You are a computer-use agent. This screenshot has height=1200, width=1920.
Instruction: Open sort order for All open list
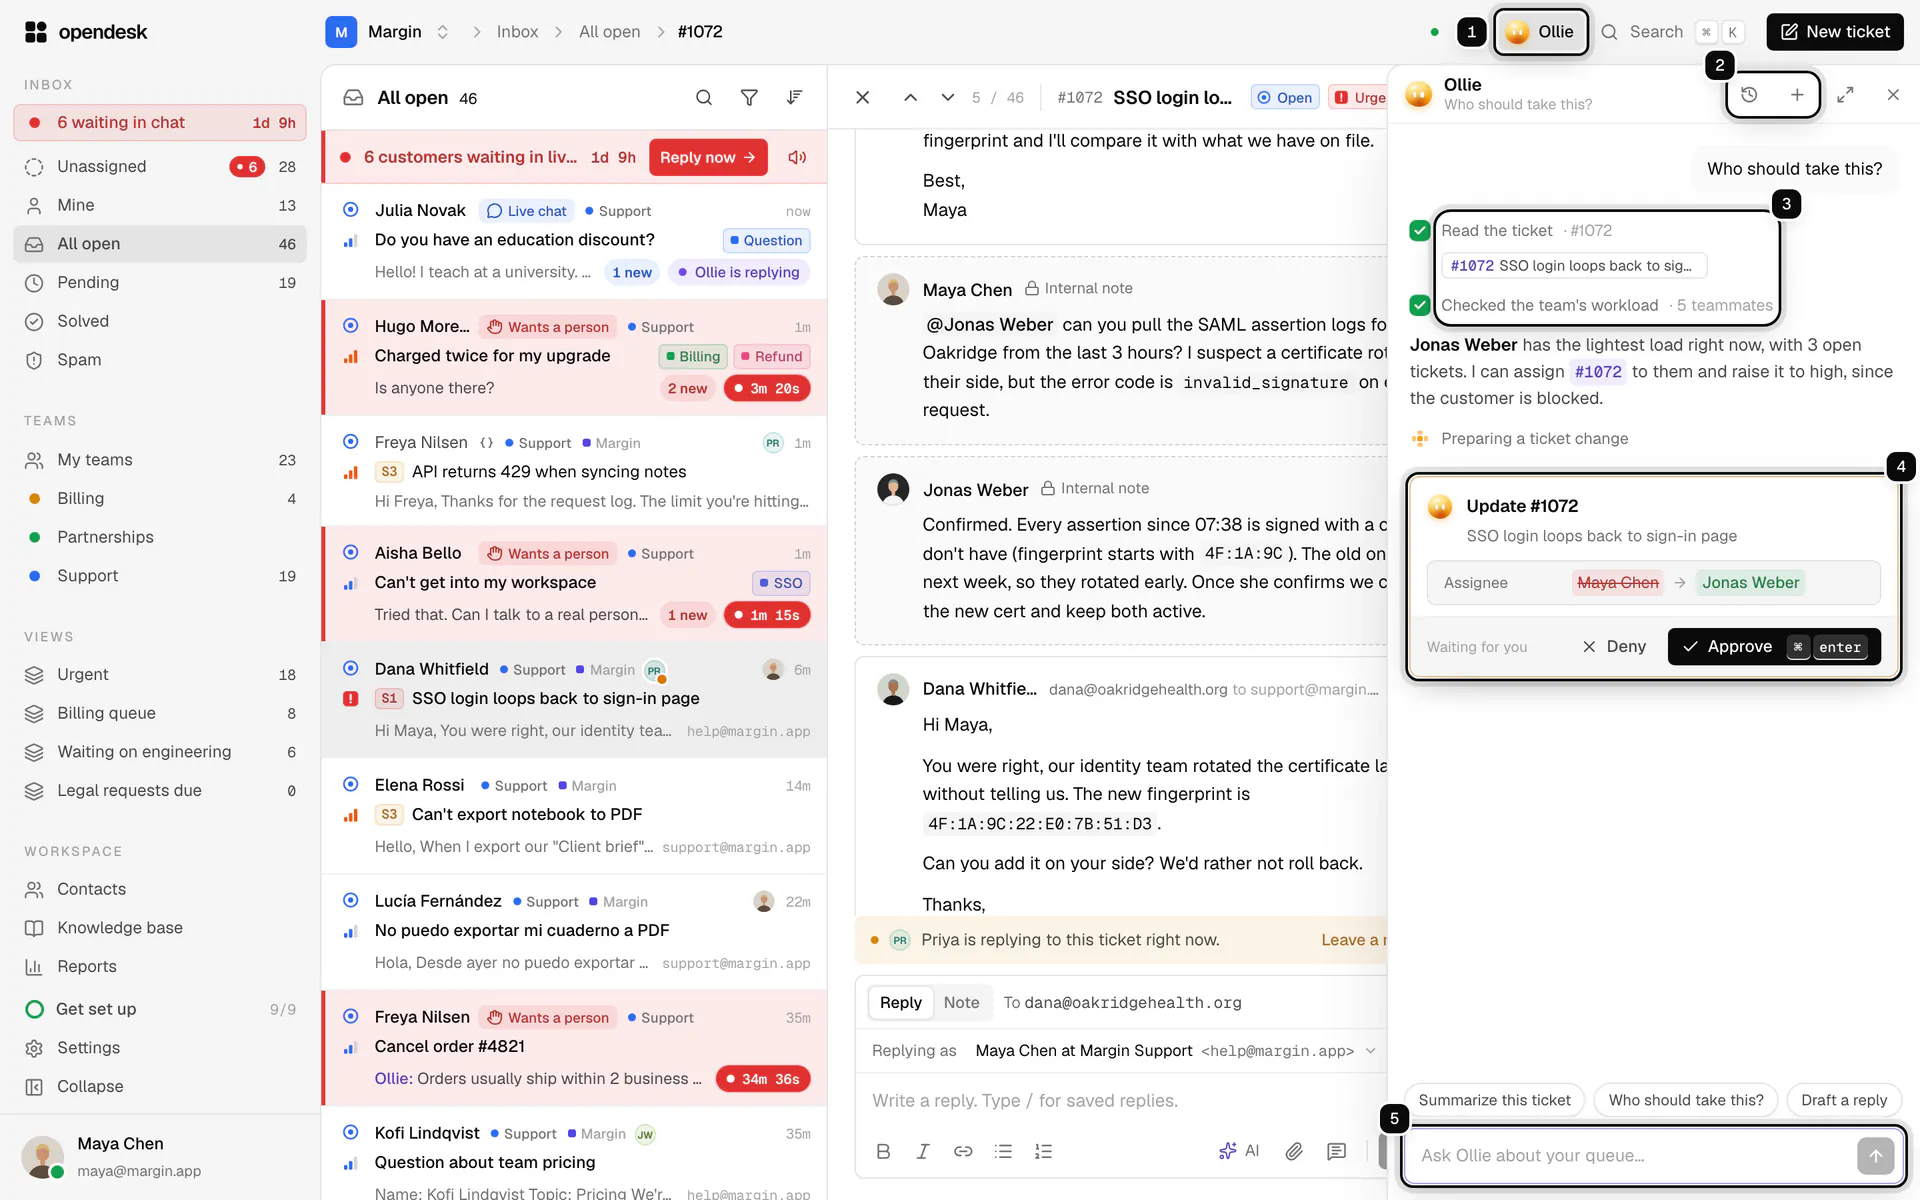click(794, 97)
